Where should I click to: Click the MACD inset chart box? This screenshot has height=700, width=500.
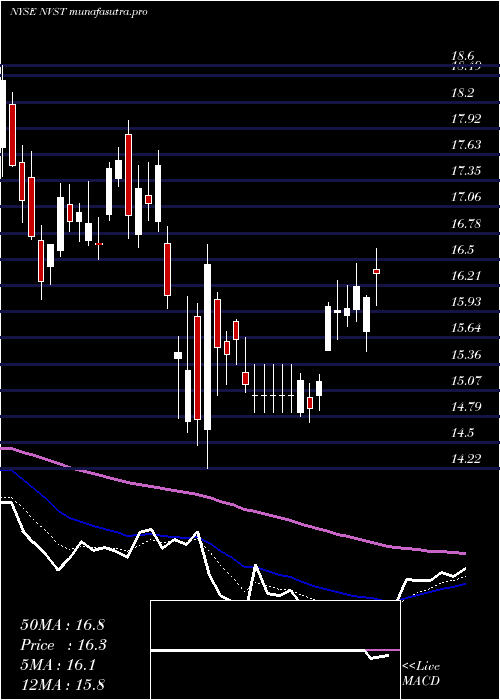(275, 650)
